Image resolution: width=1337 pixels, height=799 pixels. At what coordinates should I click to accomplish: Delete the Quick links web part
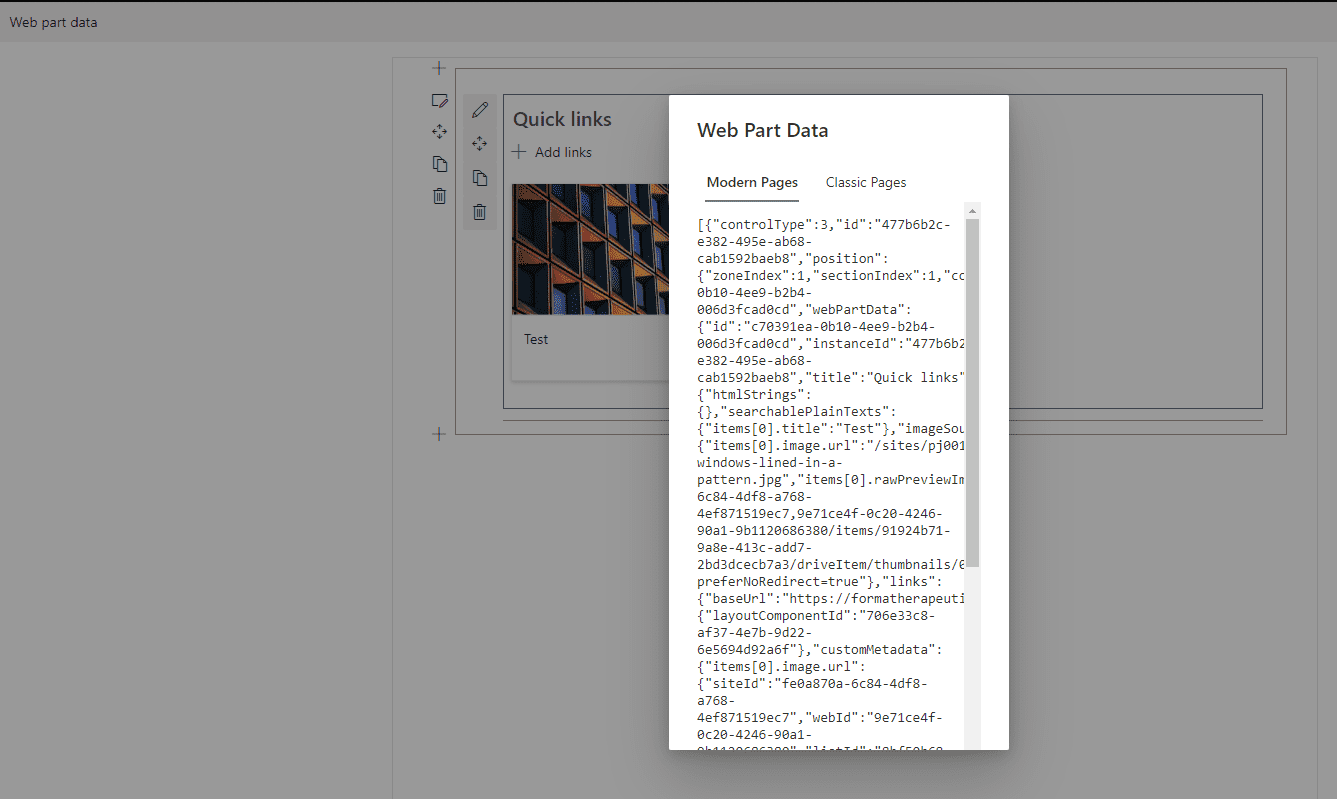480,212
